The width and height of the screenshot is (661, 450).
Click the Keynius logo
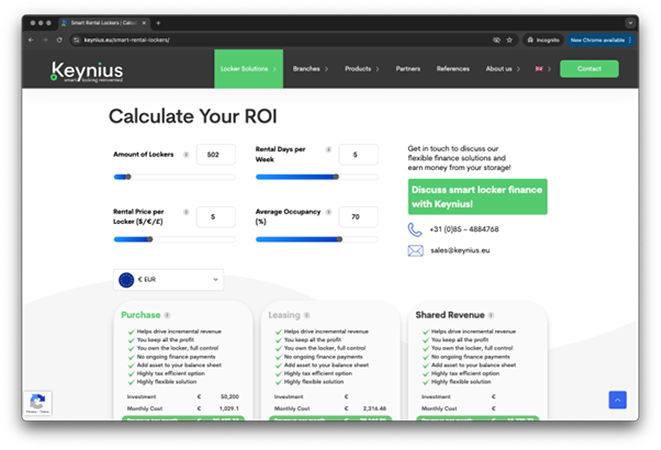click(x=87, y=71)
